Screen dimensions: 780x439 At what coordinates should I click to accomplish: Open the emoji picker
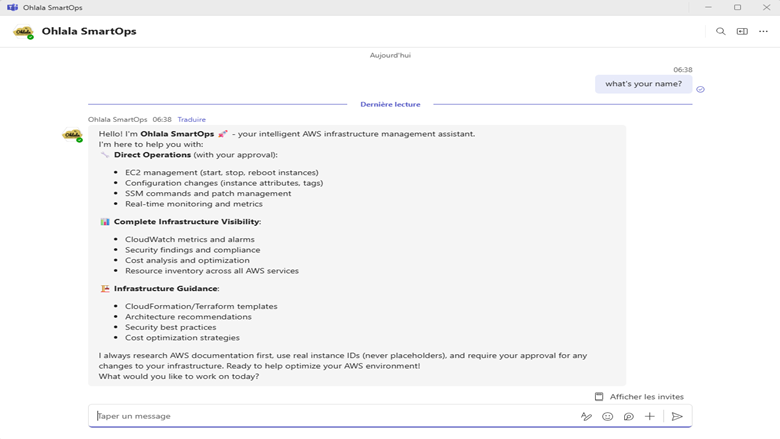point(608,416)
